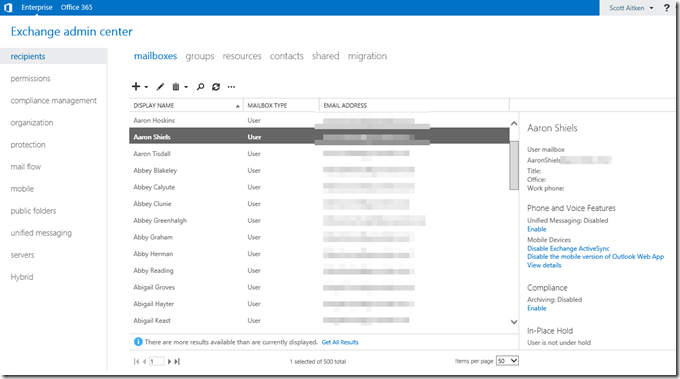Switch to mailboxes tab
Screen dimensions: 680x379
point(155,56)
